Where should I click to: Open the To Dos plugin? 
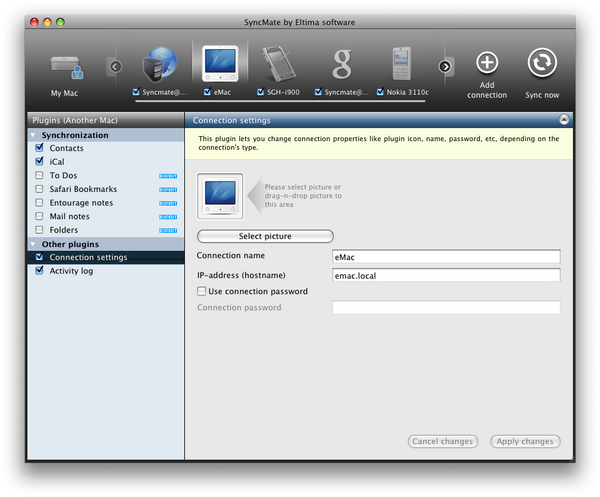click(63, 175)
